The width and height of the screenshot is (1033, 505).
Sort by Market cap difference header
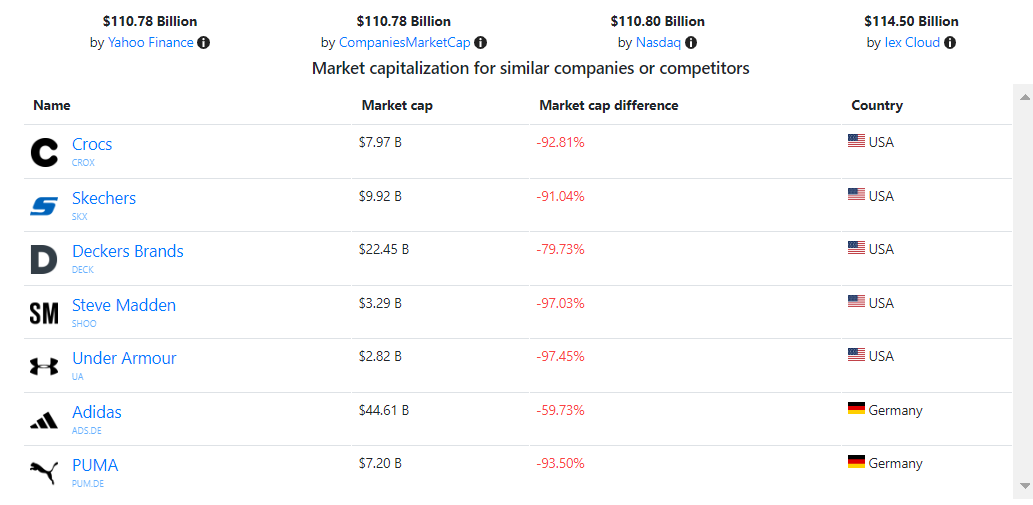pos(608,105)
